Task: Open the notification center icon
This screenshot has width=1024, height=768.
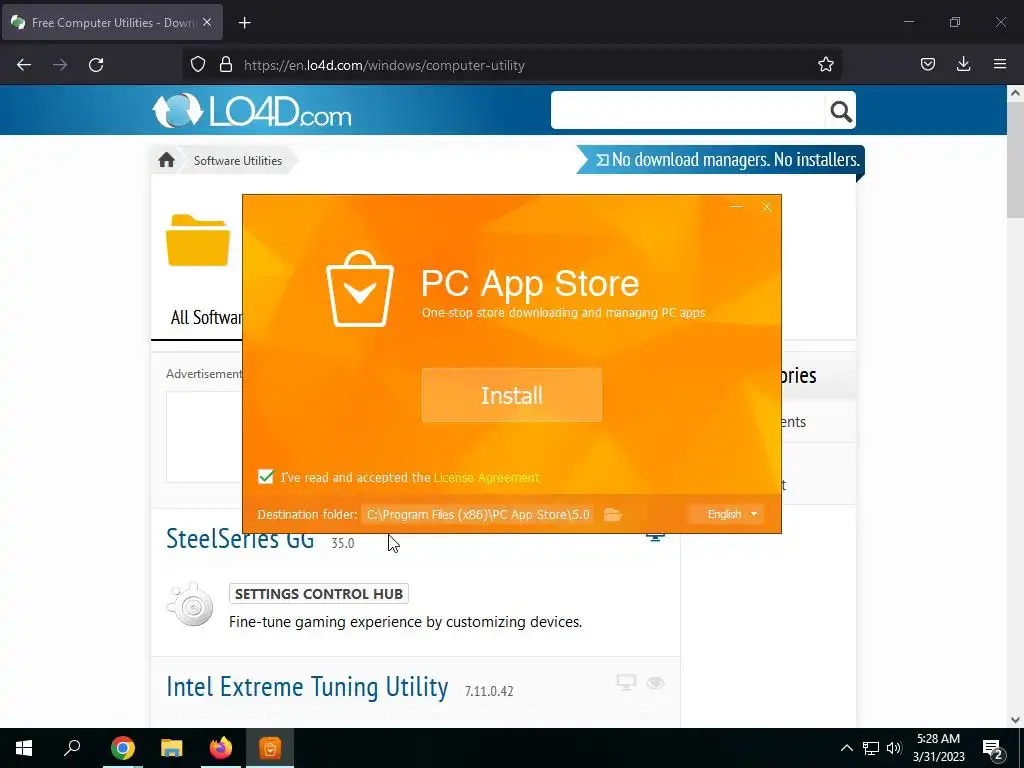Action: (x=992, y=748)
